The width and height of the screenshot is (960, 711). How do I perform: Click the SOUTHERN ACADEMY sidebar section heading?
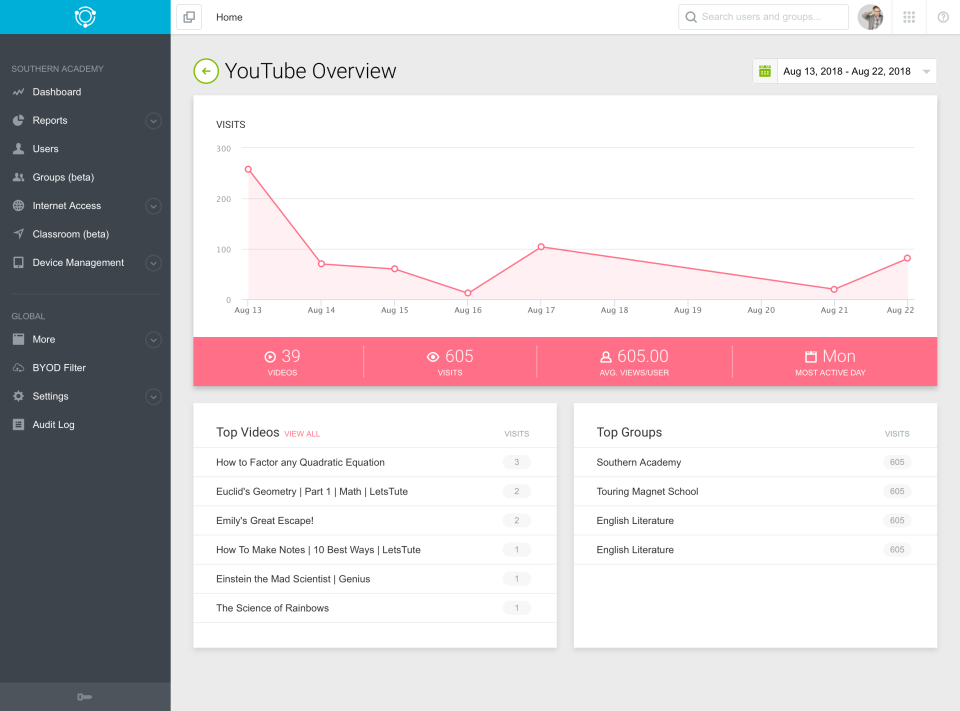coord(58,69)
